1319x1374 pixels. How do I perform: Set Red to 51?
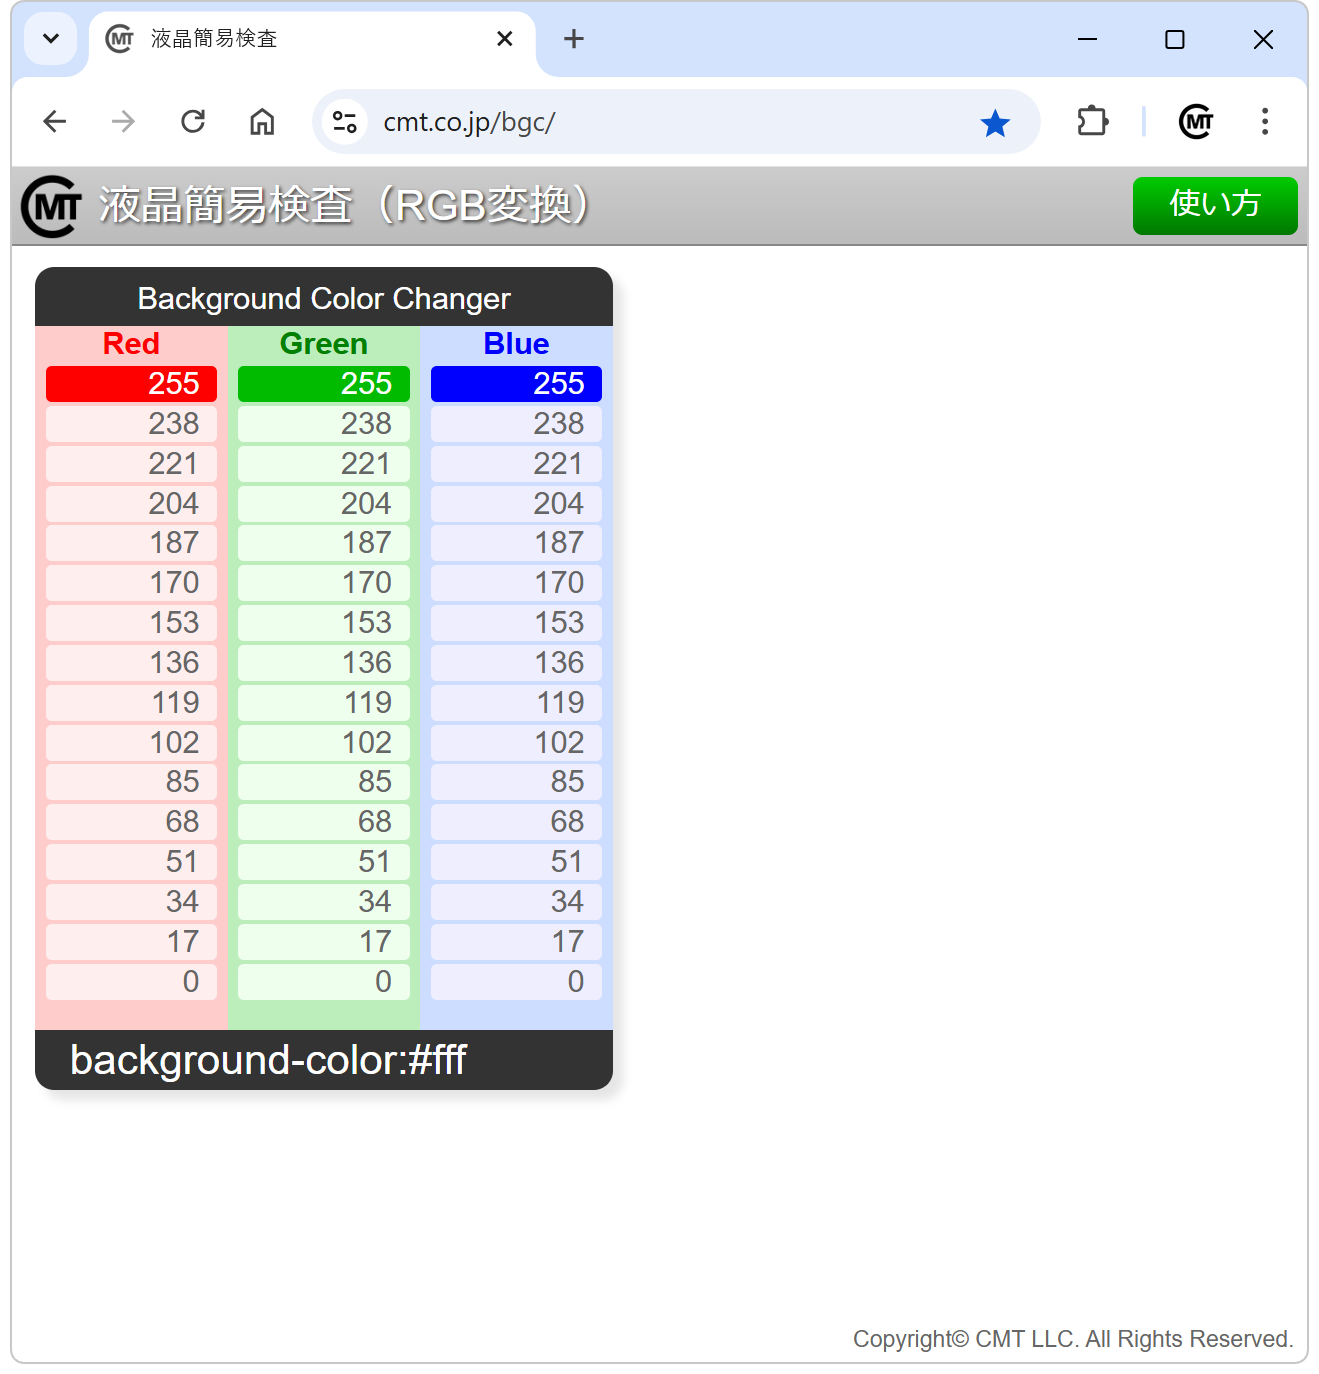(131, 862)
